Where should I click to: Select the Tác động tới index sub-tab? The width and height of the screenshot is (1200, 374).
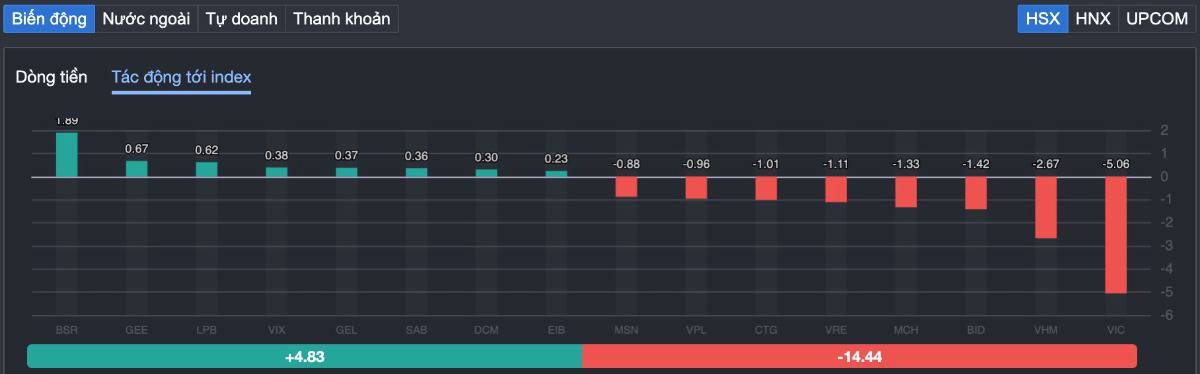coord(181,77)
